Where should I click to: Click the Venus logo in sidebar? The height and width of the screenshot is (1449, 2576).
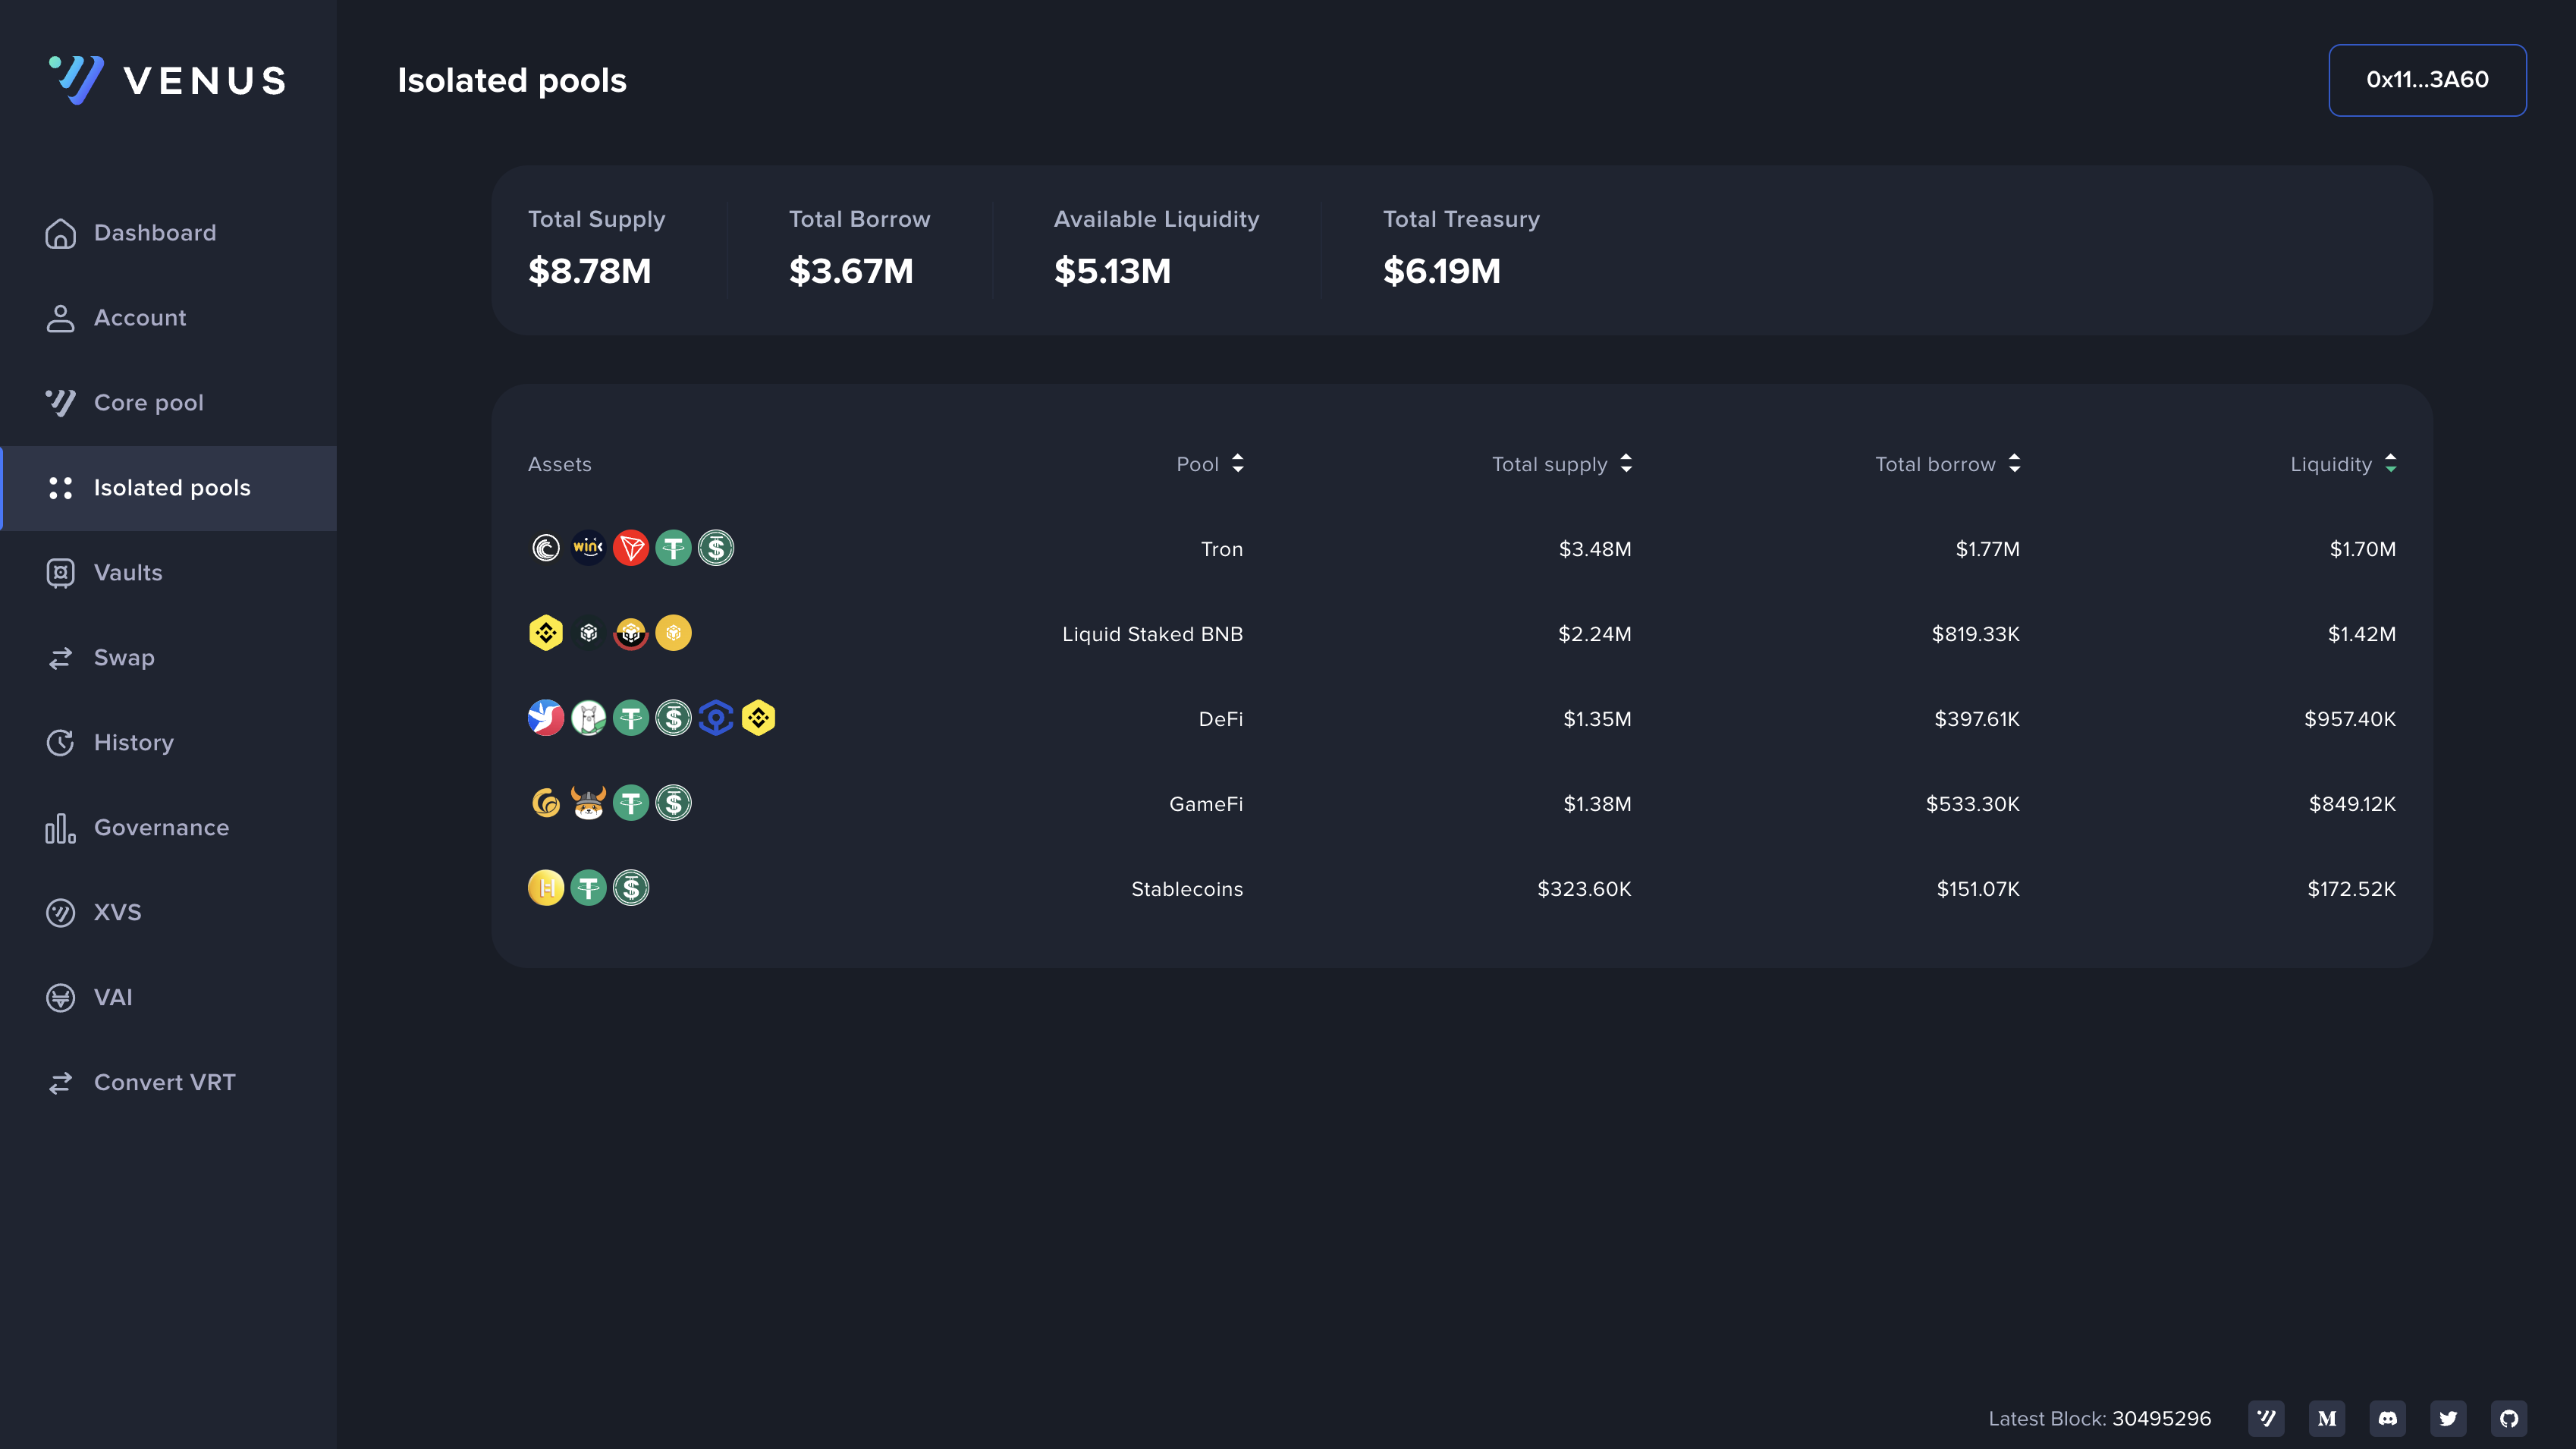tap(168, 80)
